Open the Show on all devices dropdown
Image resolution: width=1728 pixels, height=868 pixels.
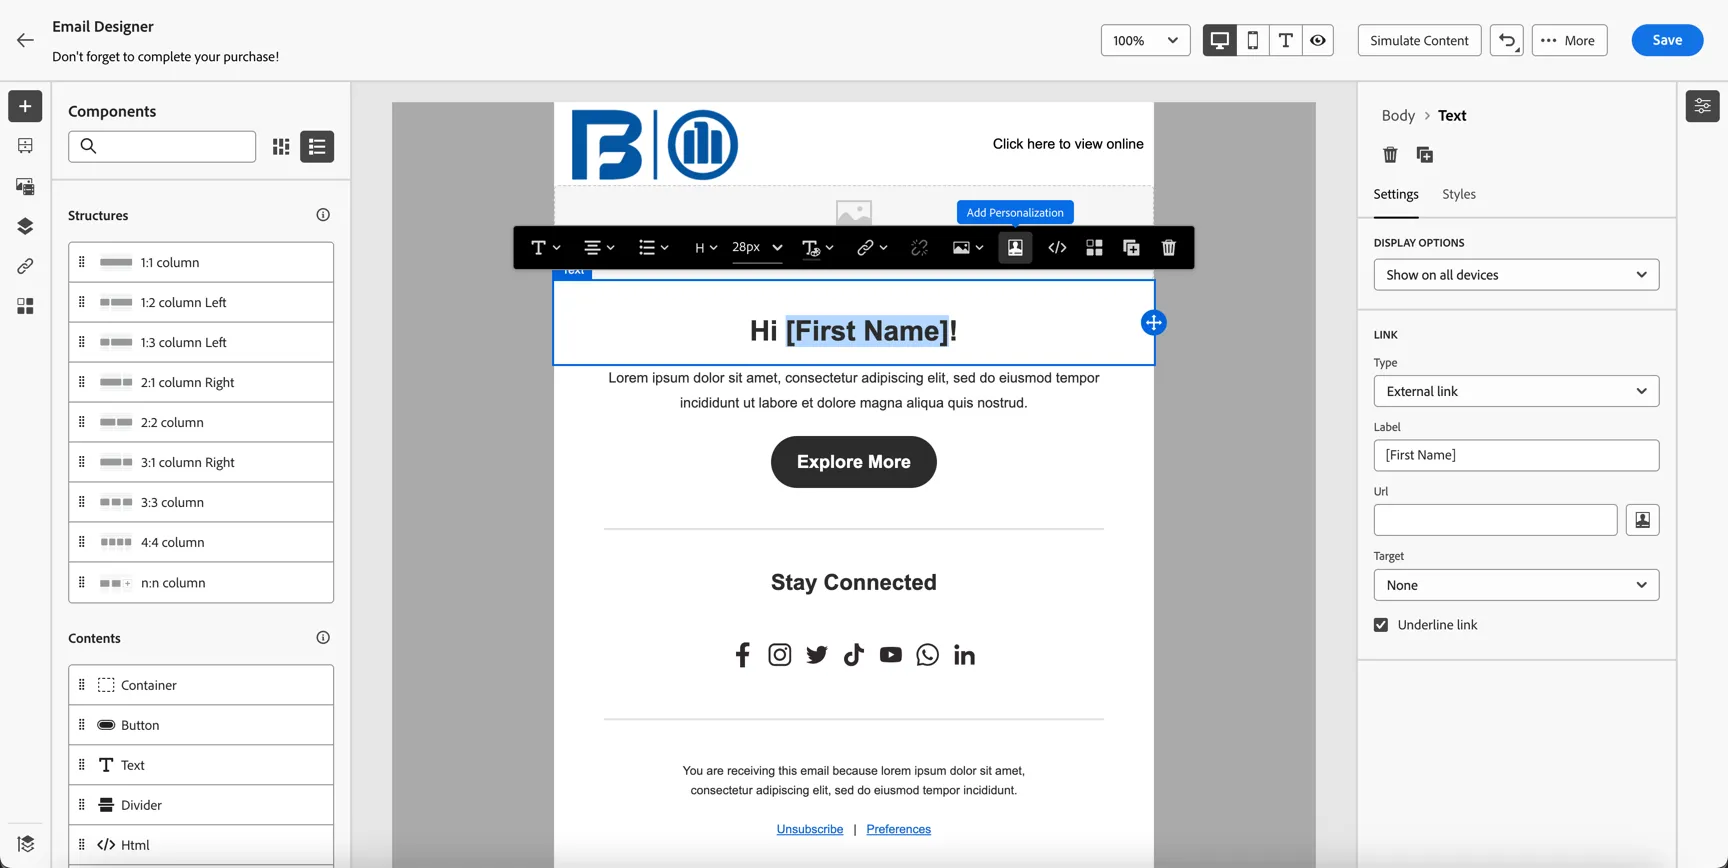tap(1516, 275)
